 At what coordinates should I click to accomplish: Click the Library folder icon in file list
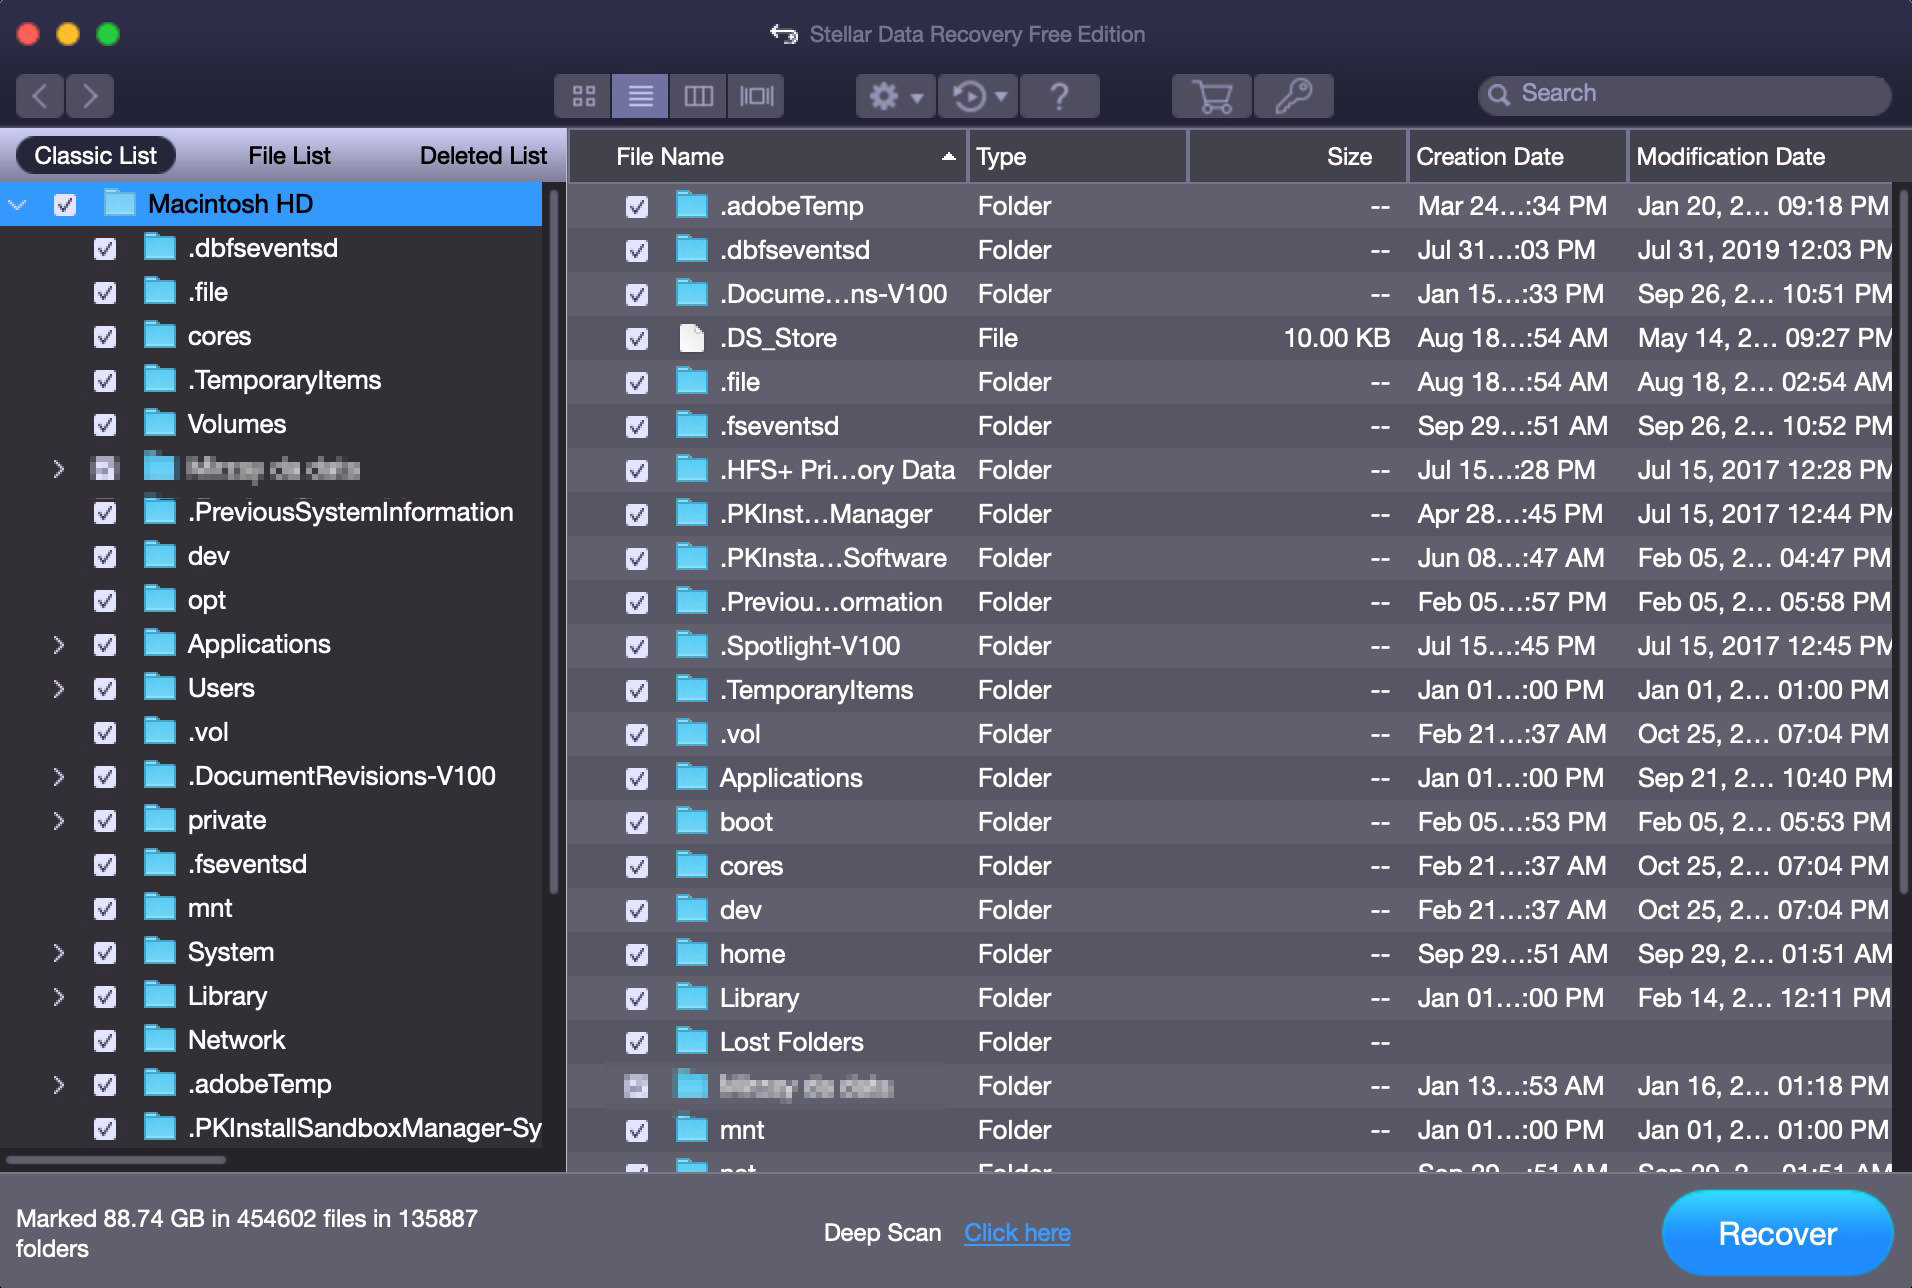tap(691, 997)
